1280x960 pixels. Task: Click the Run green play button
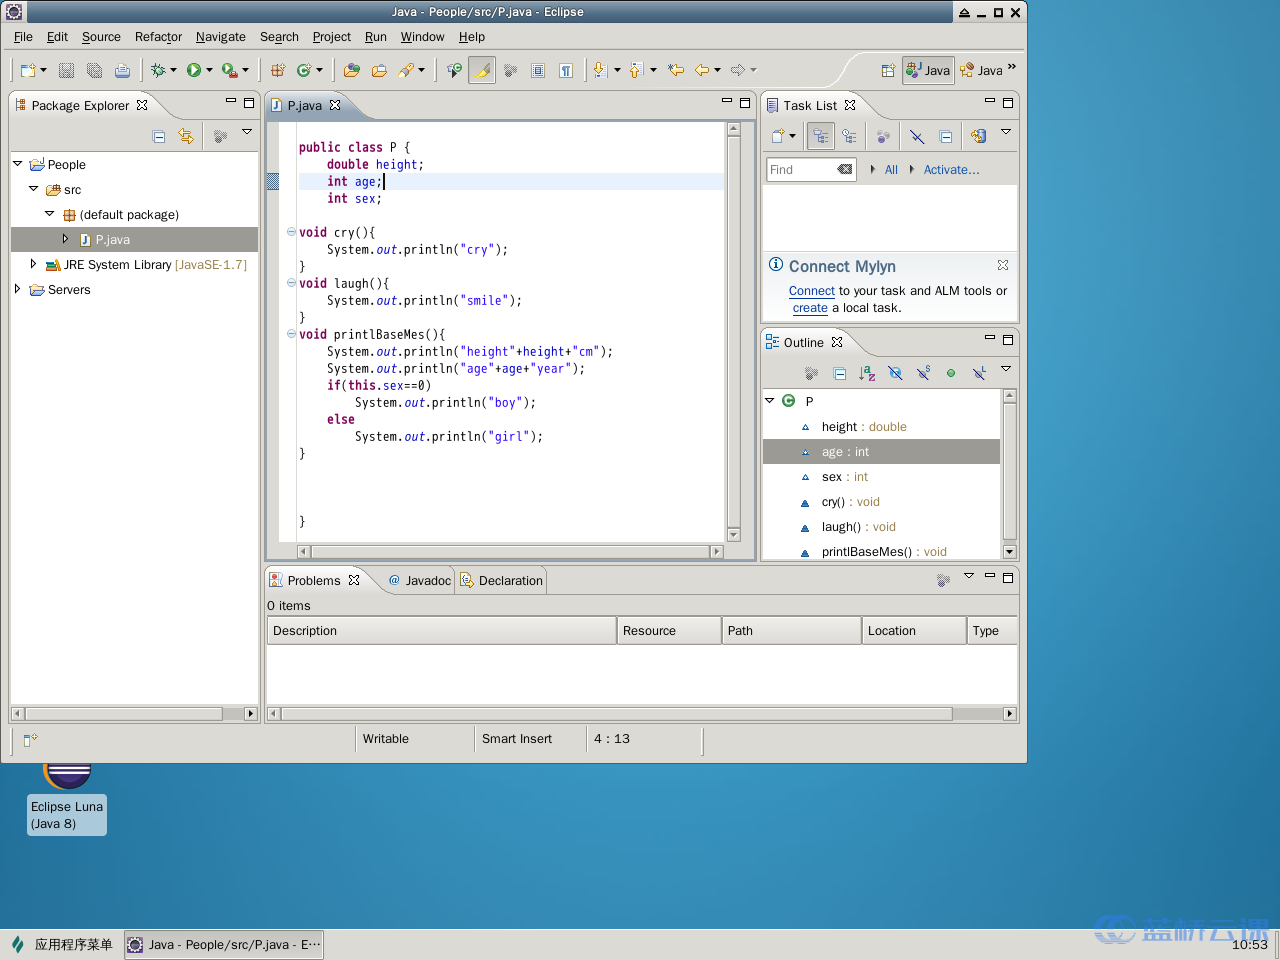[193, 70]
